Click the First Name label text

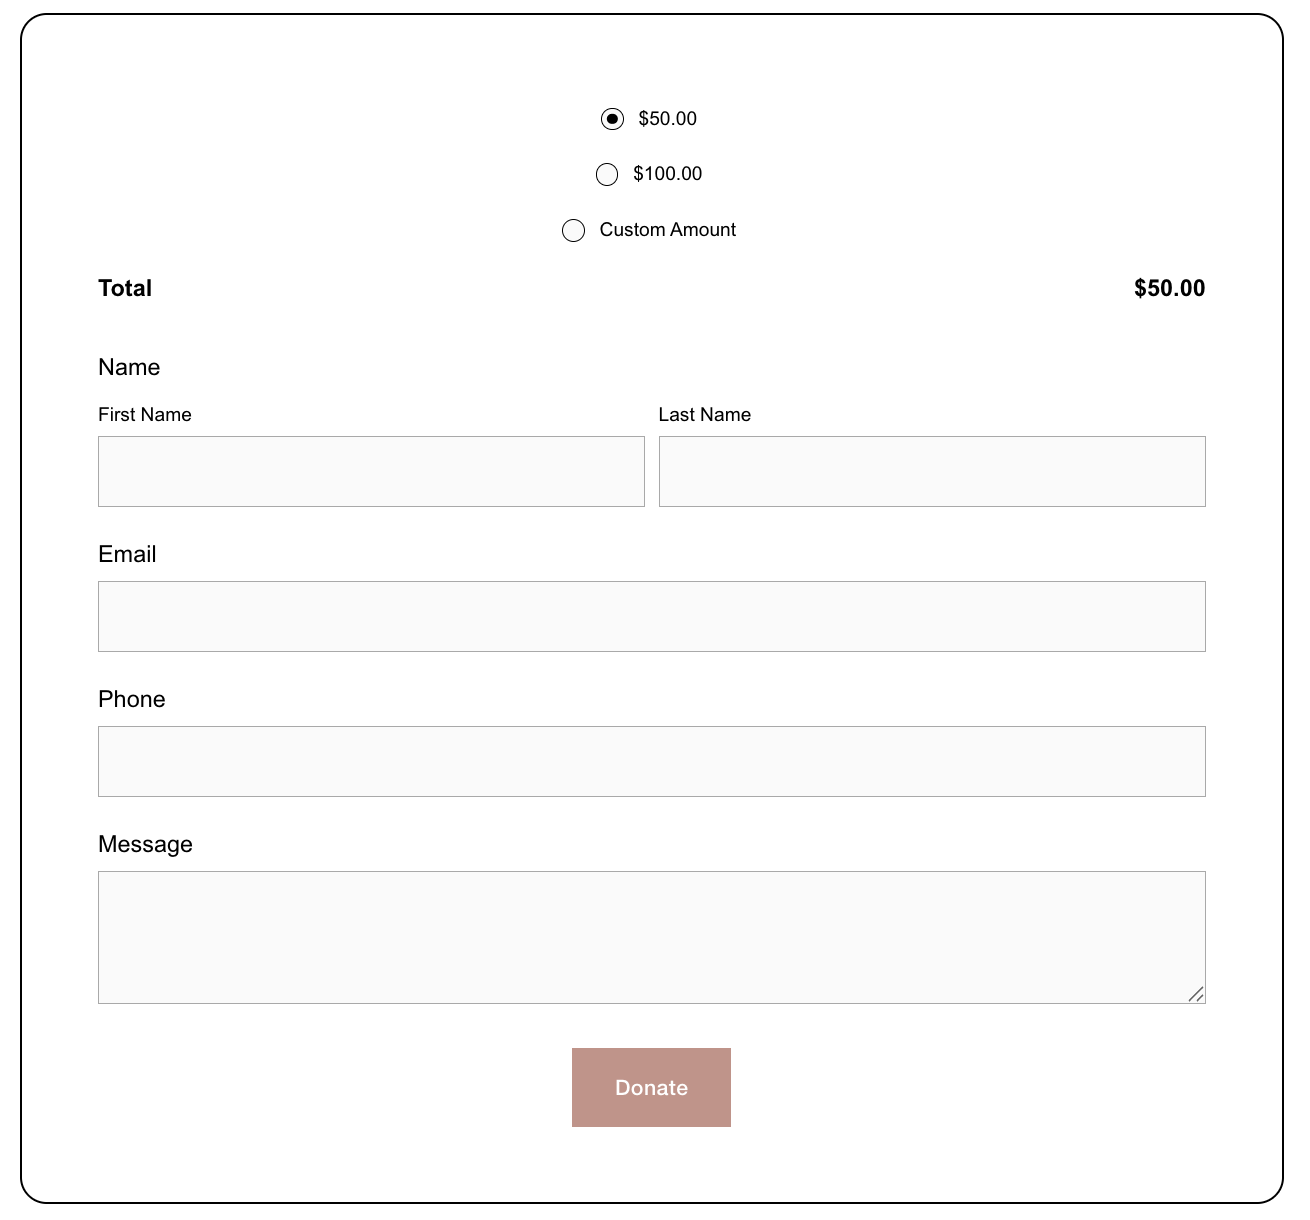click(145, 414)
